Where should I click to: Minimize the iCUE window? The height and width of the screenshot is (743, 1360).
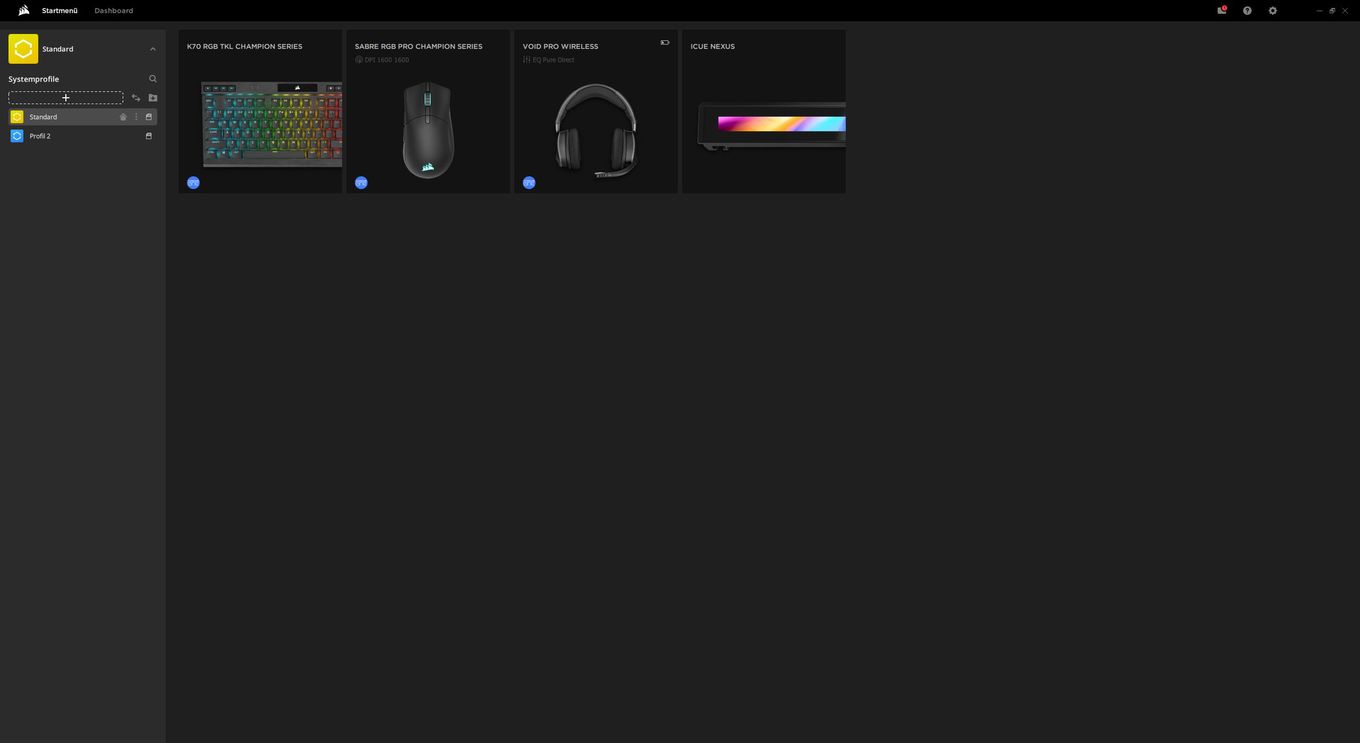point(1319,10)
